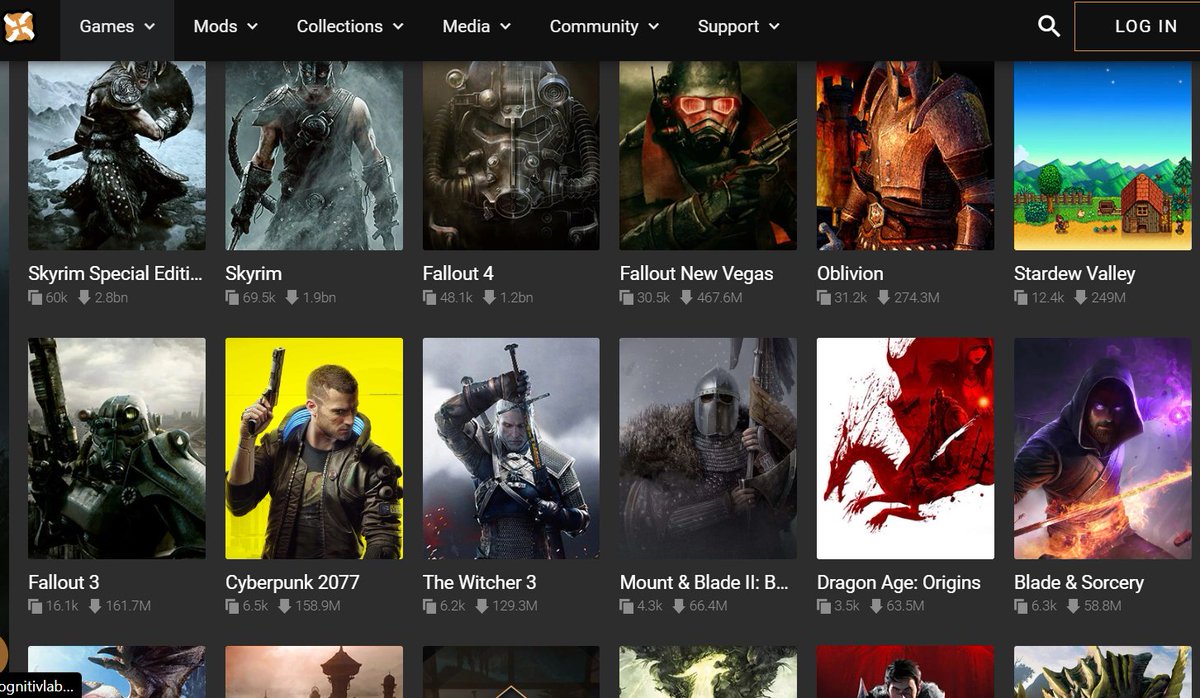Click the Fallout New Vegas title link
The image size is (1200, 698).
(x=696, y=273)
